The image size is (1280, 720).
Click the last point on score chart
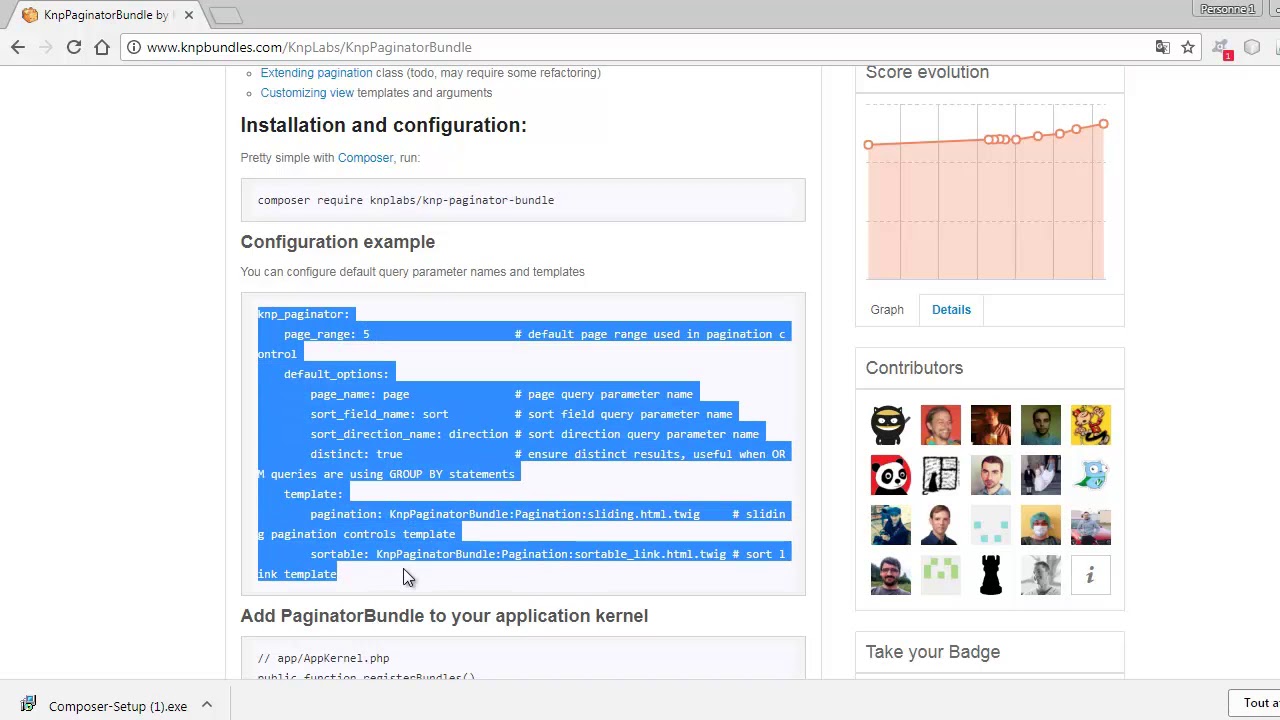tap(1103, 124)
